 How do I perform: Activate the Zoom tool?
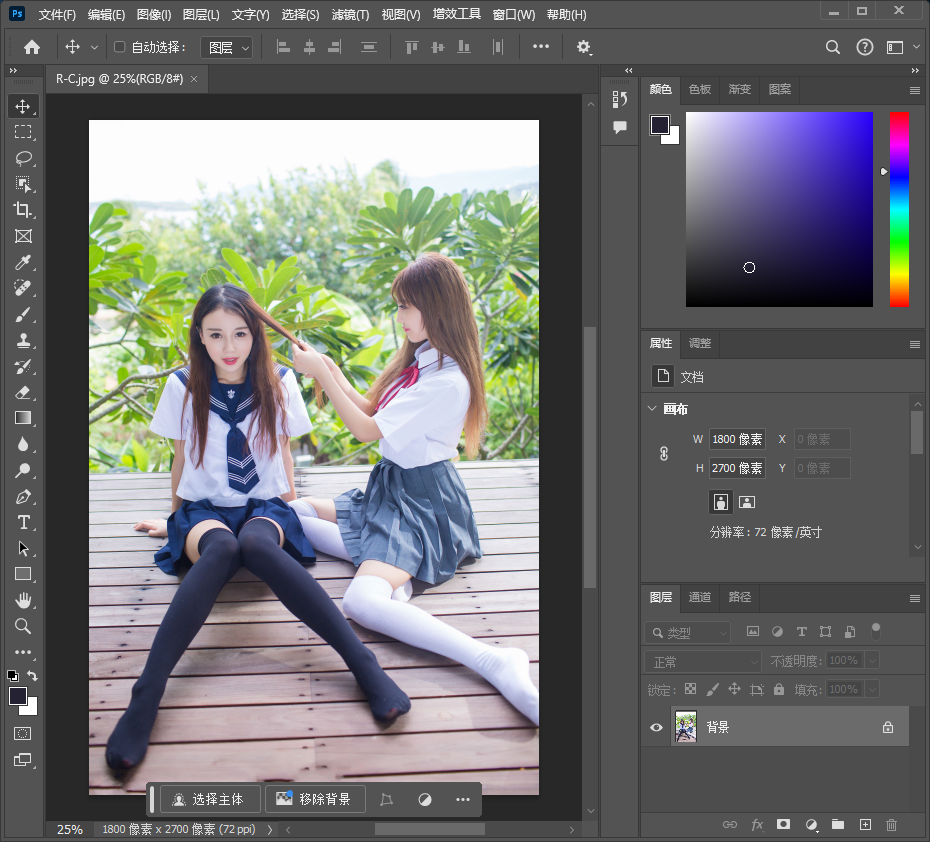[22, 626]
